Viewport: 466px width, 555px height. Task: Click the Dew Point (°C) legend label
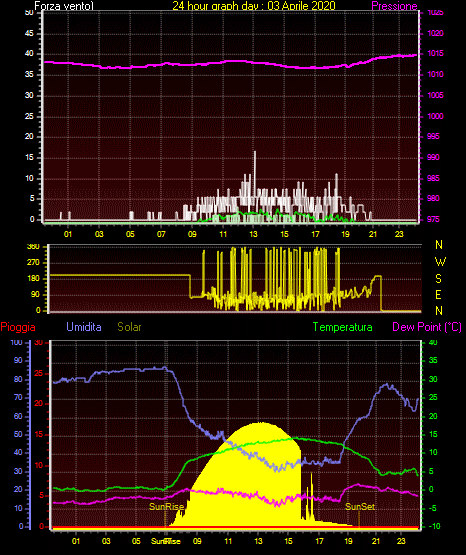[x=427, y=327]
